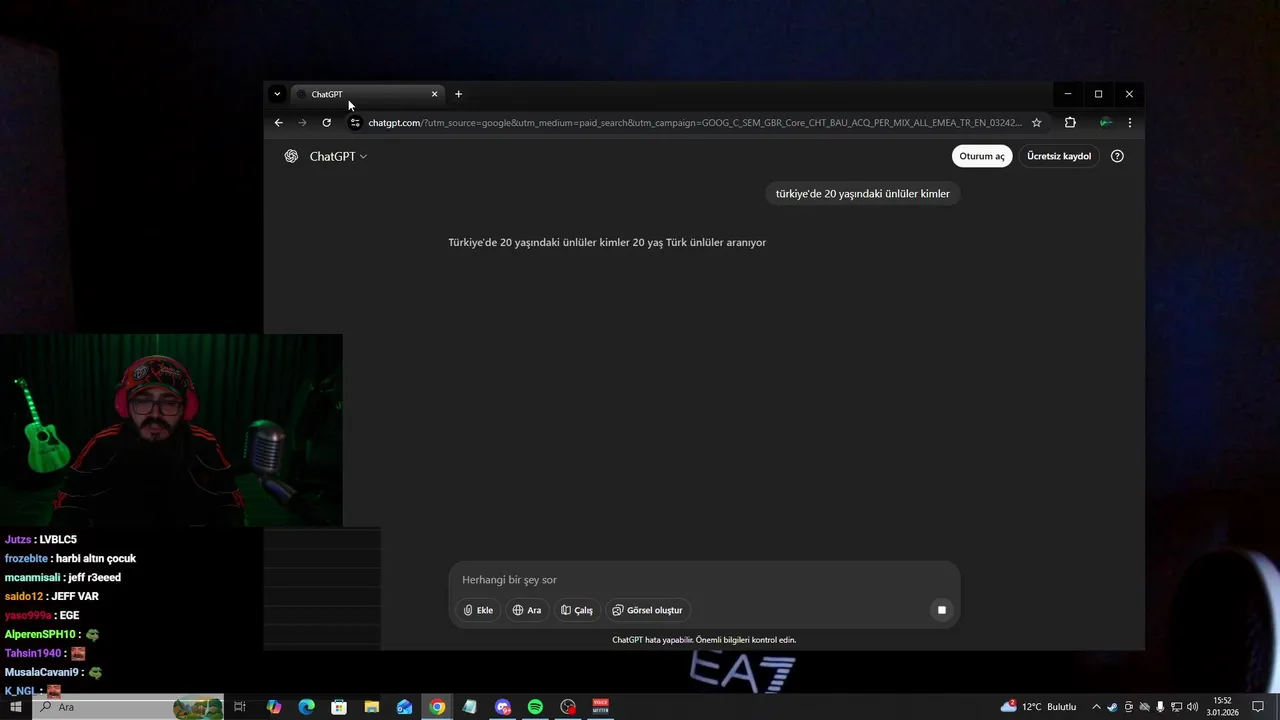Image resolution: width=1280 pixels, height=720 pixels.
Task: Click the Görsel oluştur button
Action: (648, 610)
